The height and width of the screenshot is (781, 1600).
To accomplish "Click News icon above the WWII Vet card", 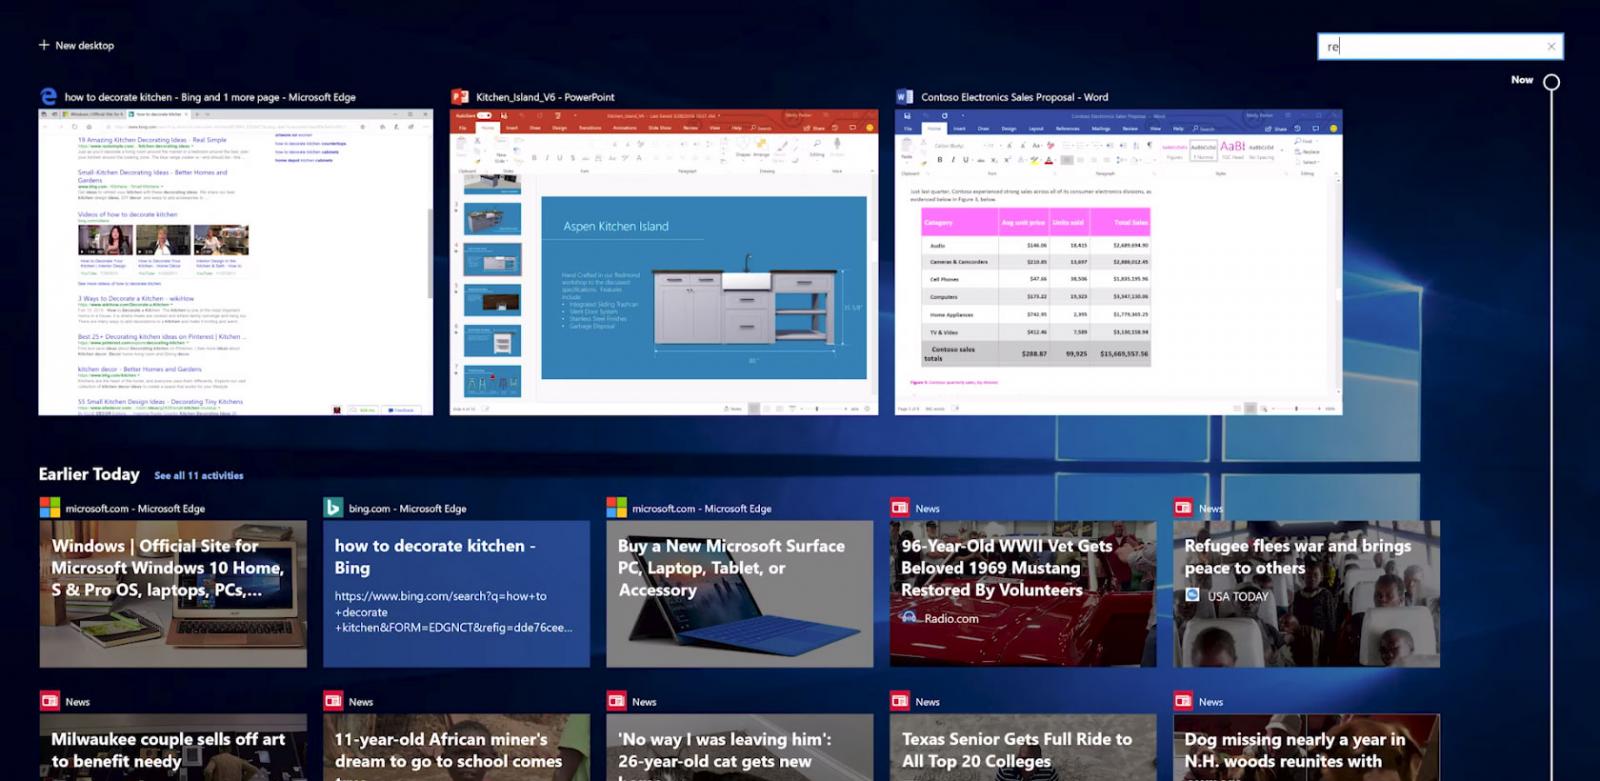I will point(900,508).
